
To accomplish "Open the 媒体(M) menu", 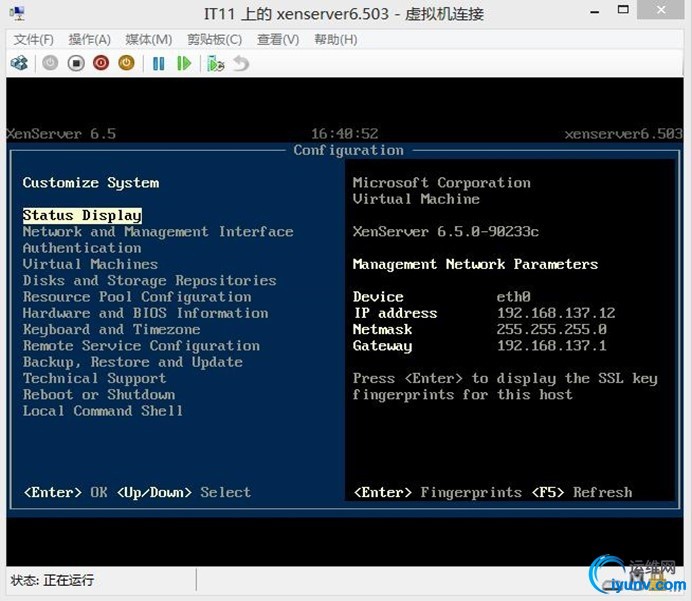I will [149, 40].
